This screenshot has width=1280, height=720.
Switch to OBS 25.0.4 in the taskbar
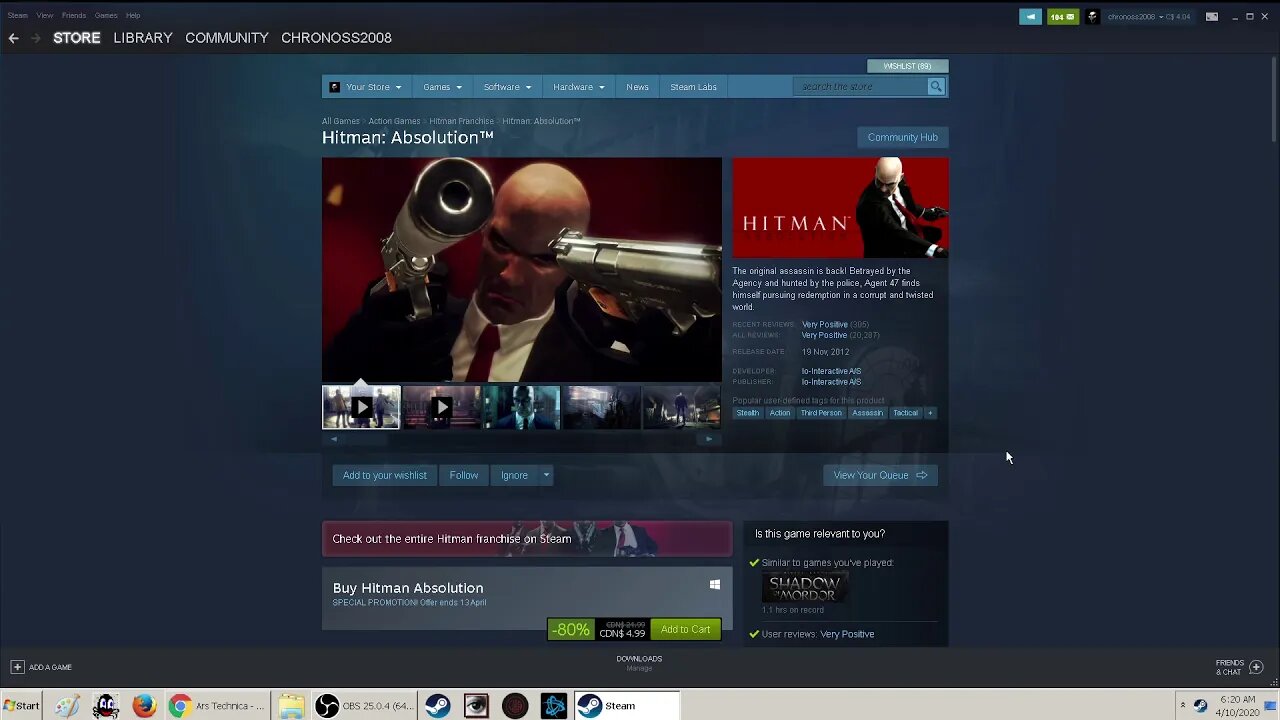point(364,706)
